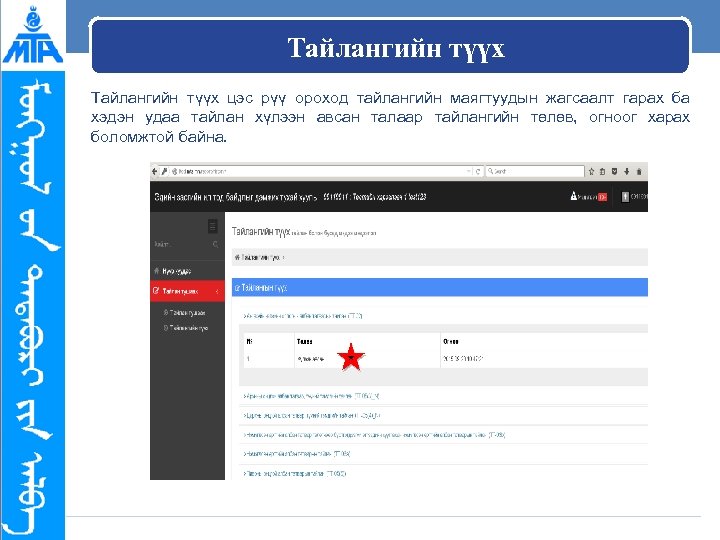Expand the last report row in the list

[x=294, y=473]
